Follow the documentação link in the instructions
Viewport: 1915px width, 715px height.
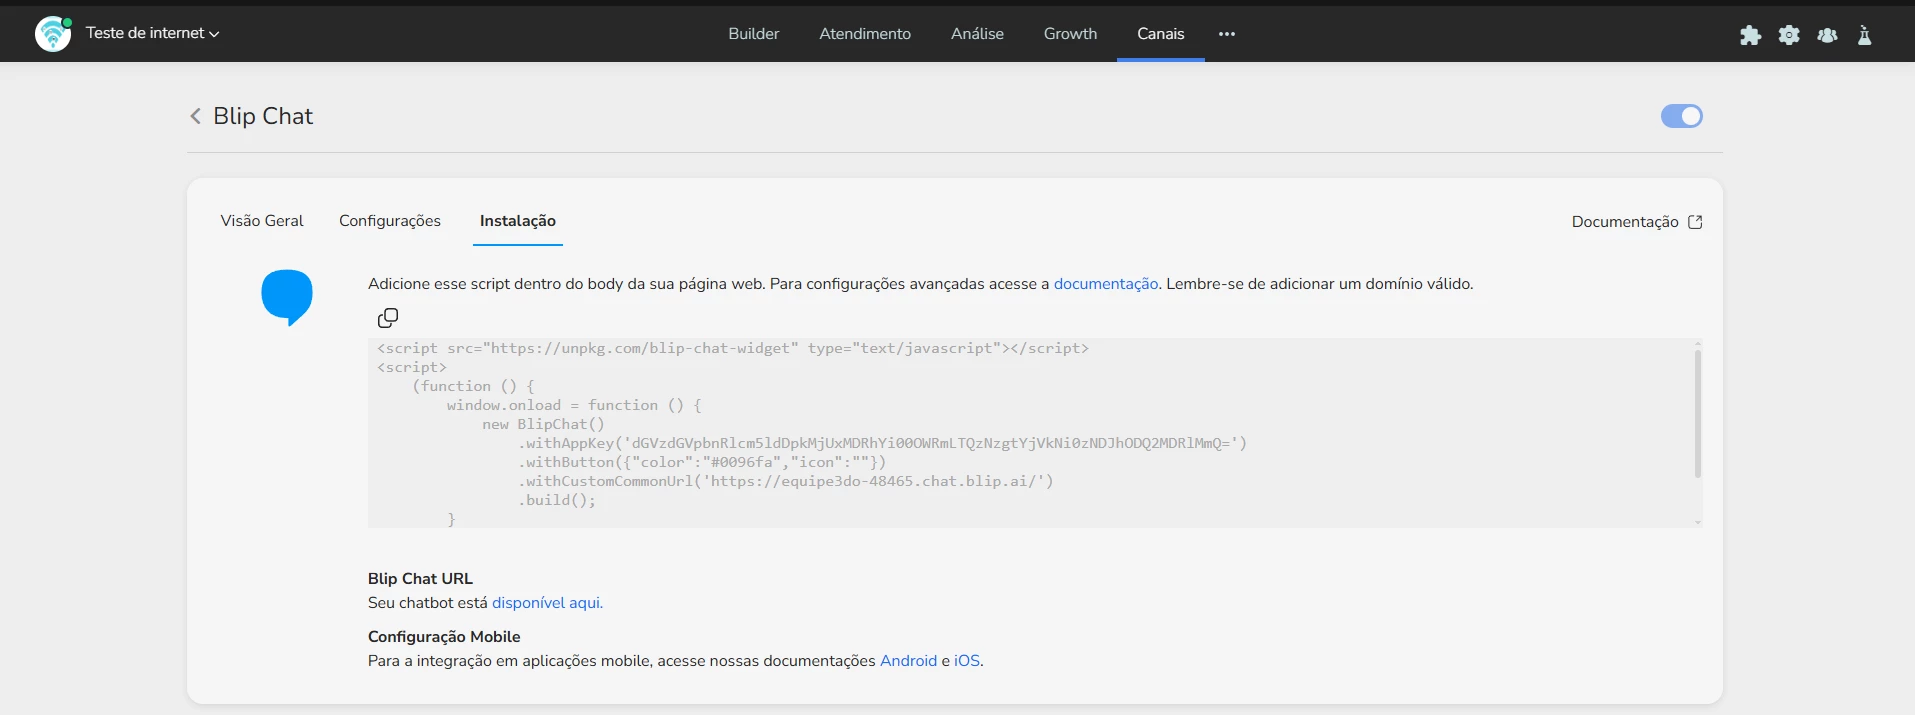[1106, 284]
